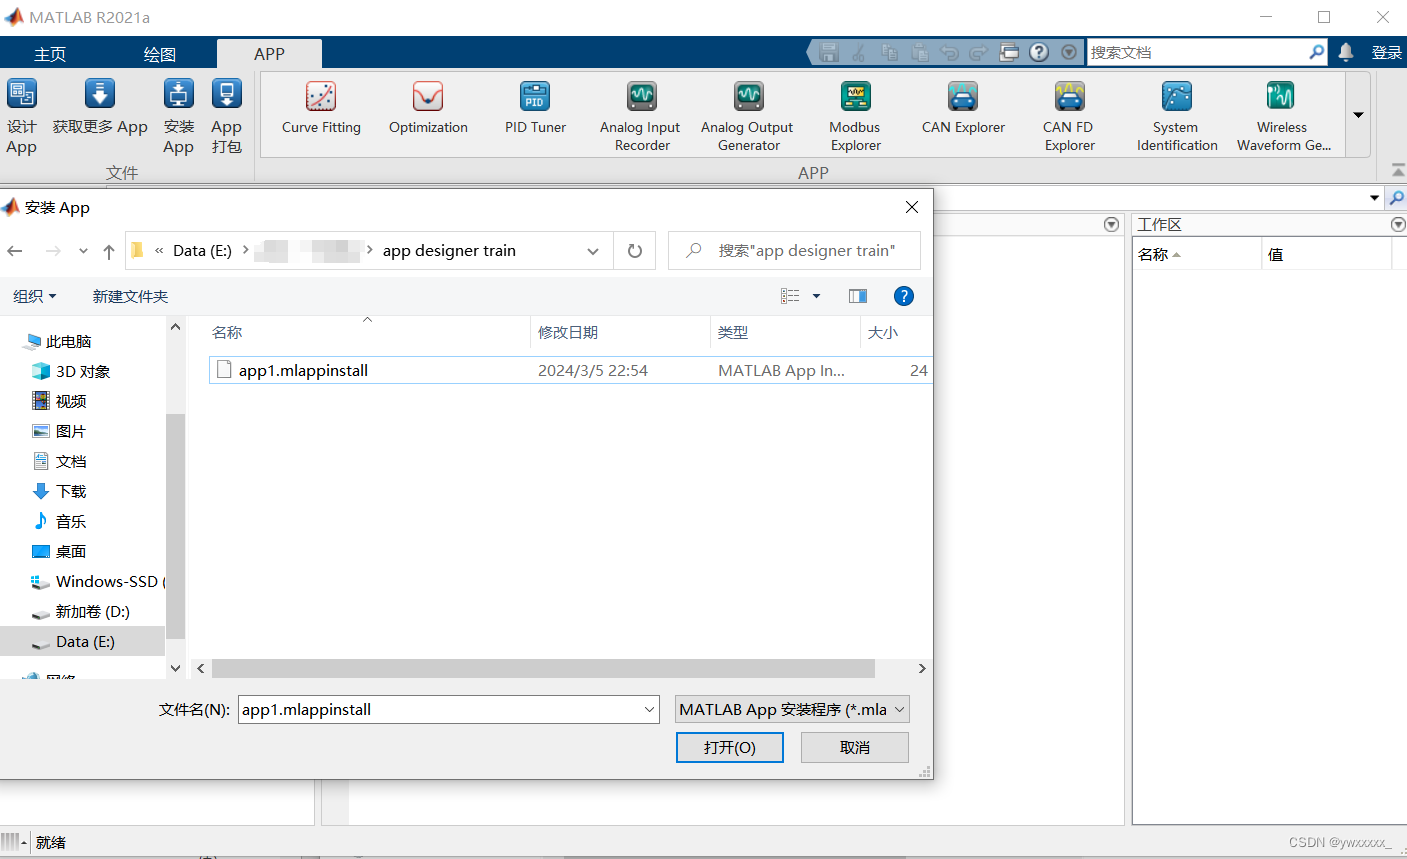Click the navigation pane vertical scrollbar
Viewport: 1407px width, 859px height.
[175, 525]
